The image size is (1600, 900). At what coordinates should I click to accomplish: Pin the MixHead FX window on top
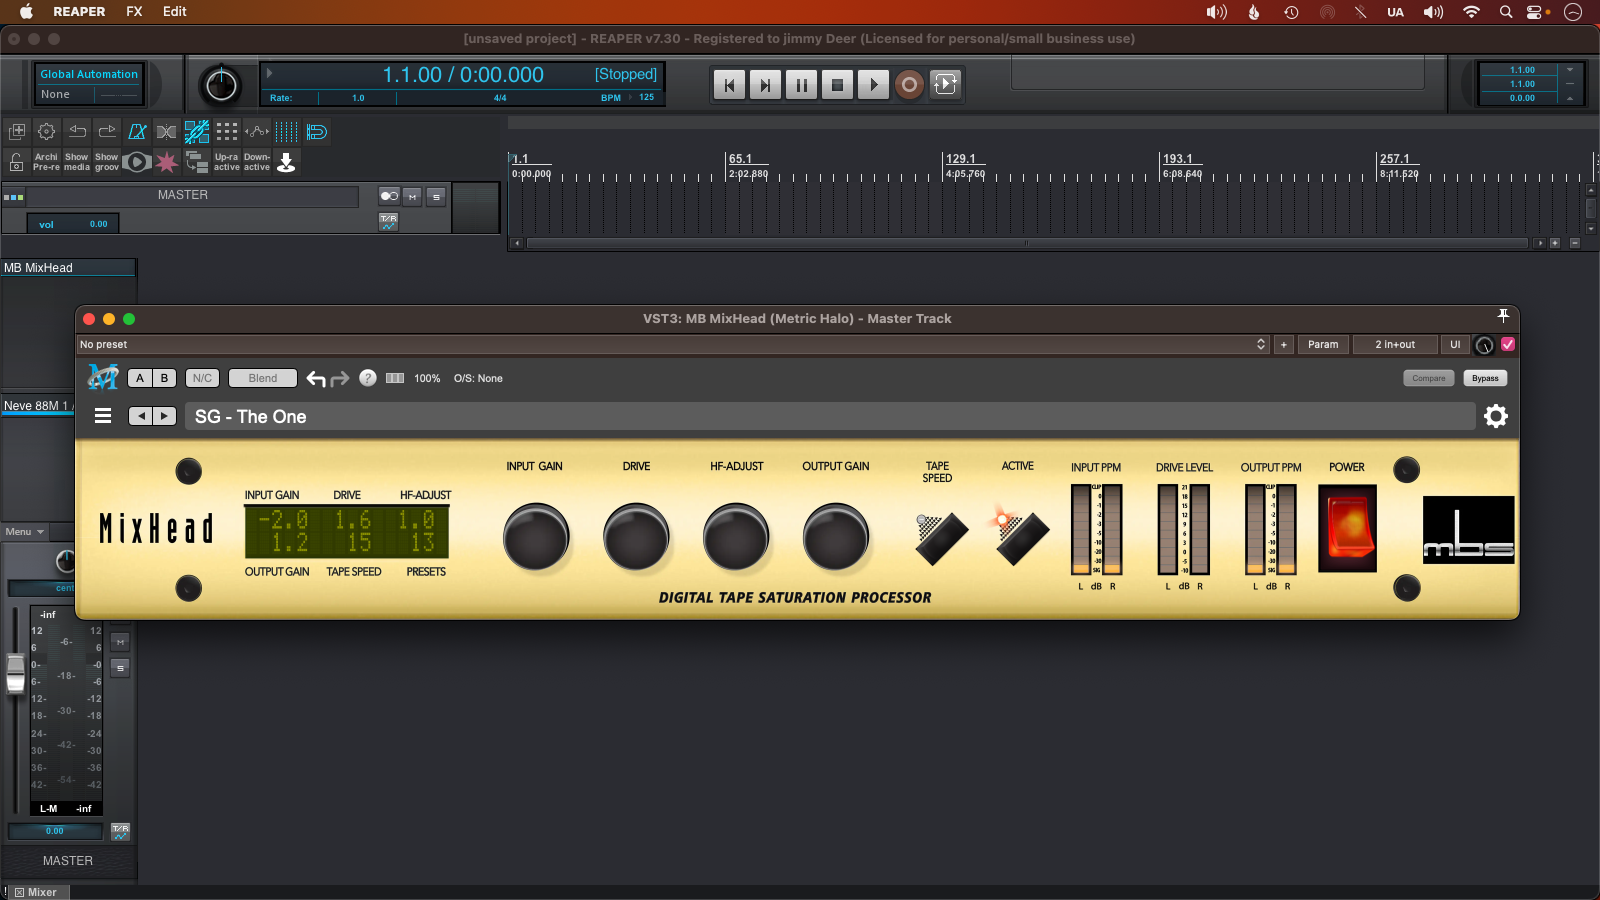coord(1503,316)
